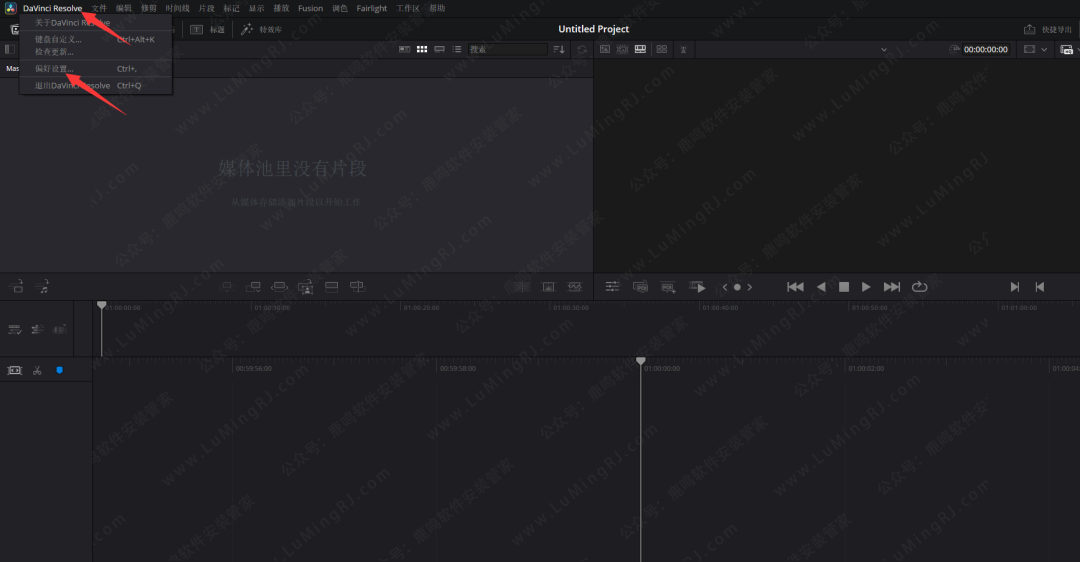Jump to the first frame of the timeline
This screenshot has height=562, width=1080.
[x=795, y=287]
